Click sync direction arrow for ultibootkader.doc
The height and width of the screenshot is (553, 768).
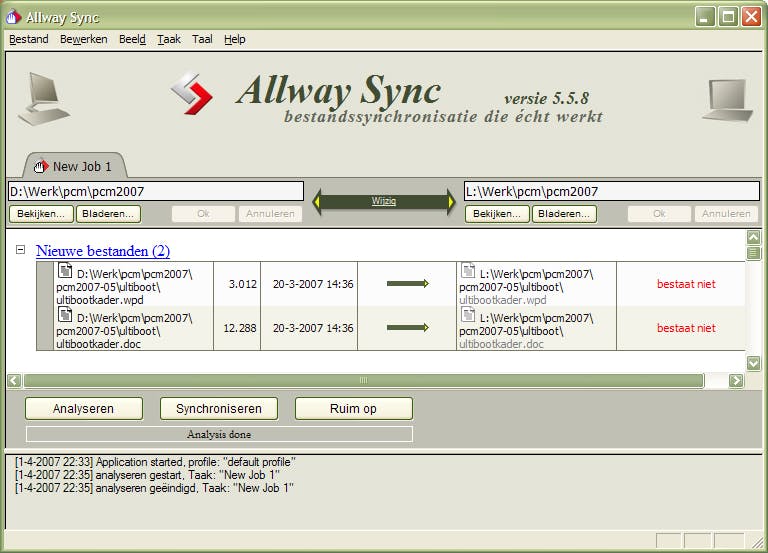(408, 328)
